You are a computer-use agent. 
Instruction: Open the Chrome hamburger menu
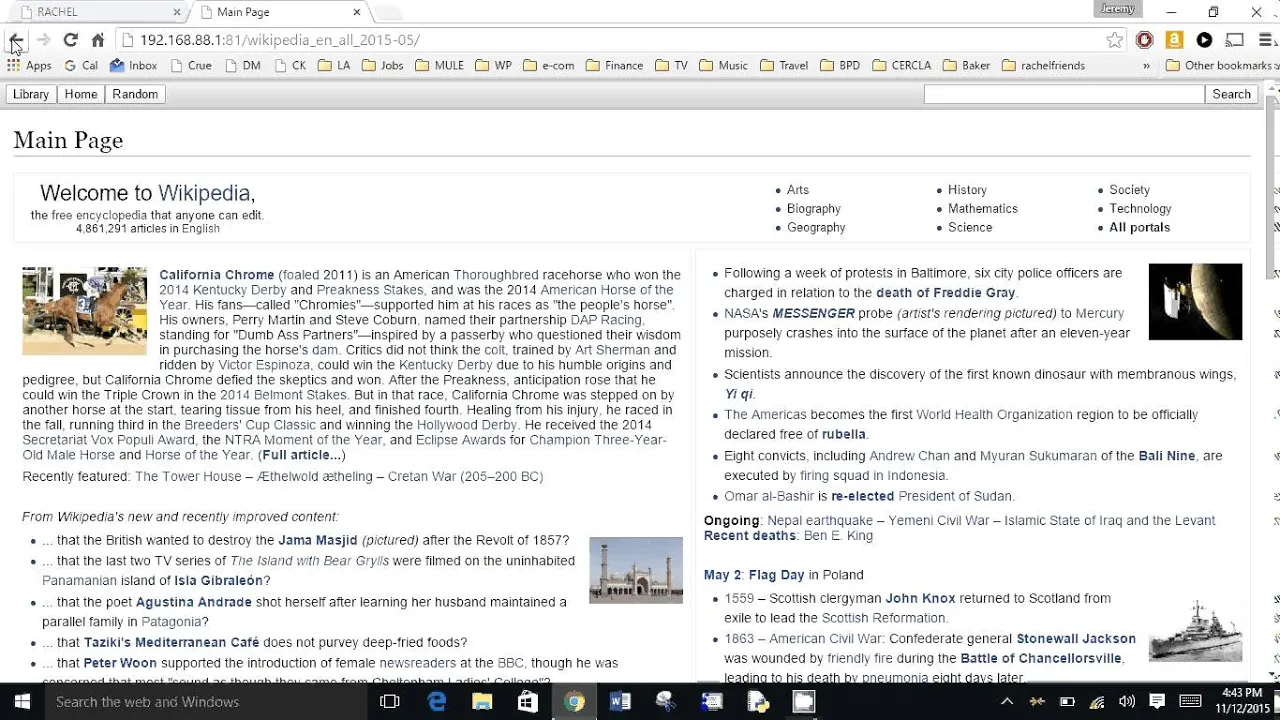click(x=1266, y=40)
